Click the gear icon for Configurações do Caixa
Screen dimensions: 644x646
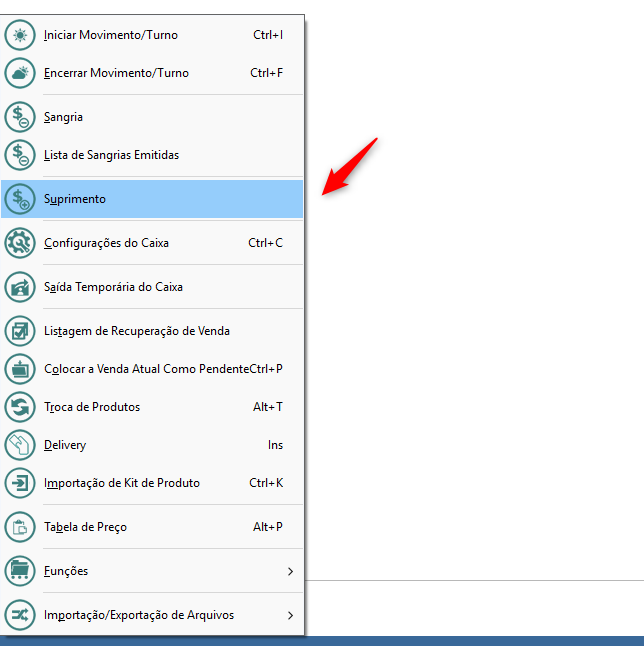(x=20, y=243)
